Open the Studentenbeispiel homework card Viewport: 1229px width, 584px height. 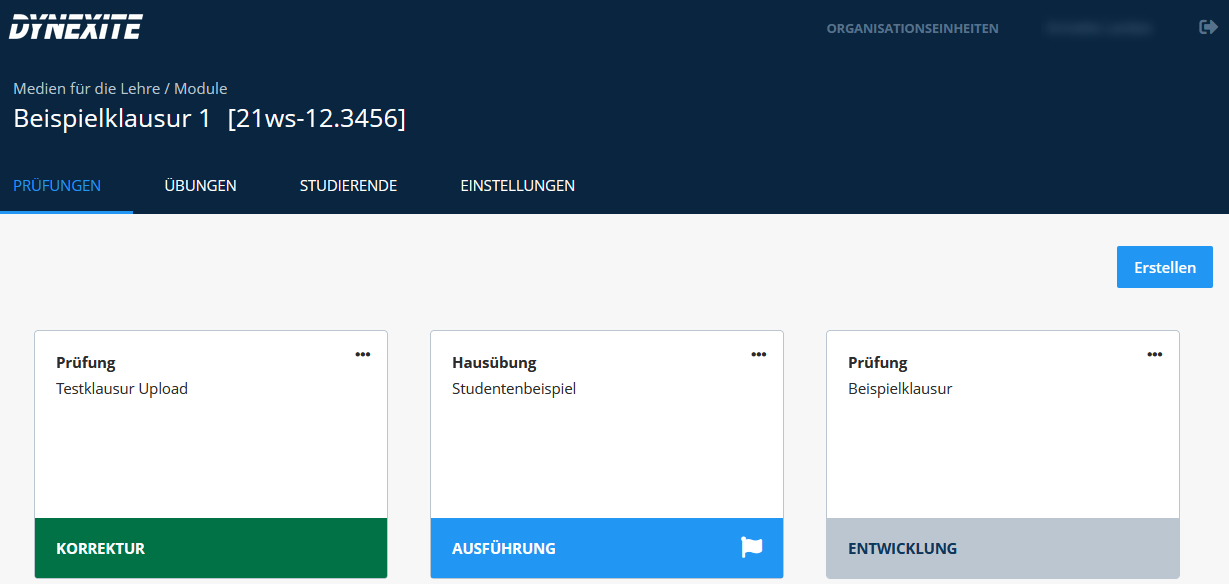pos(606,440)
